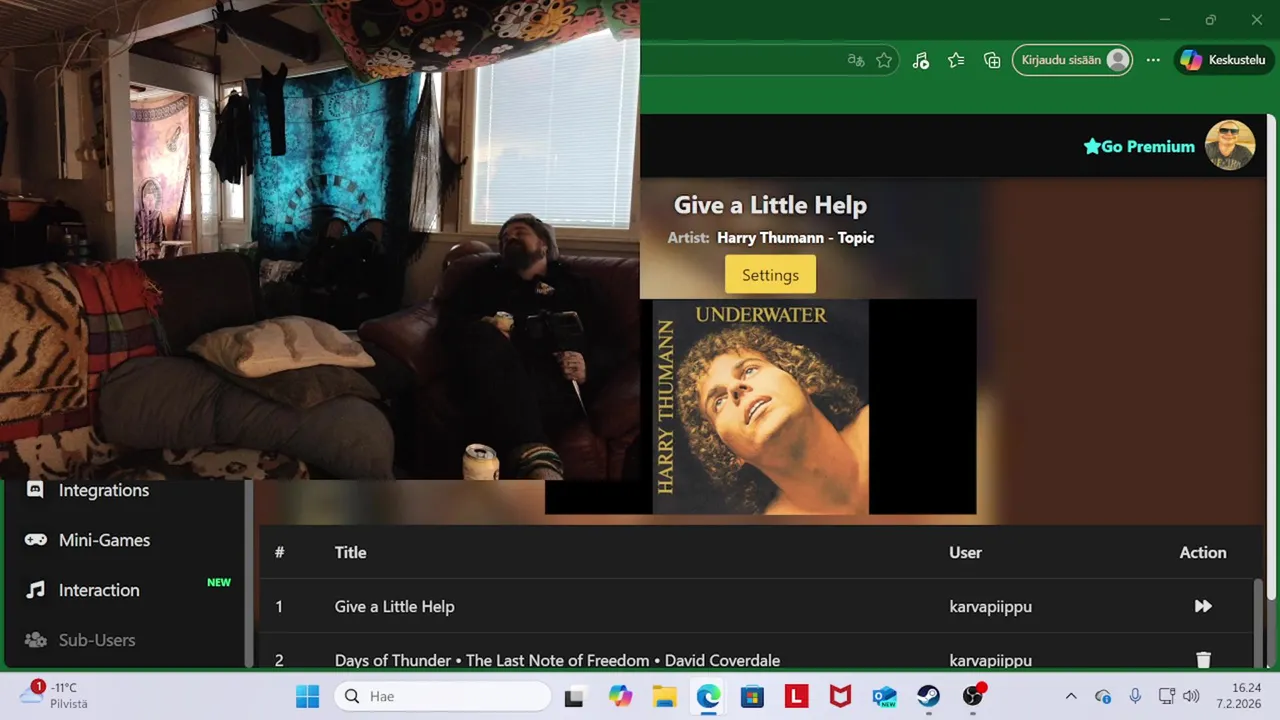Click the Title column header
Image resolution: width=1280 pixels, height=720 pixels.
[x=350, y=552]
